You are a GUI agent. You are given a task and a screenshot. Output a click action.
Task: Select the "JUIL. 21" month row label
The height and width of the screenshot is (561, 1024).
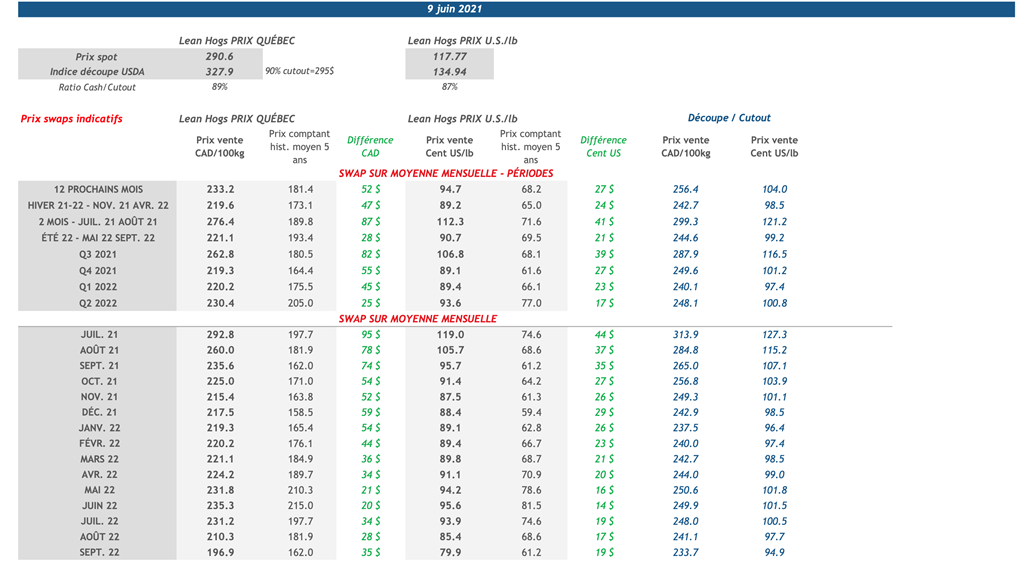click(x=98, y=335)
